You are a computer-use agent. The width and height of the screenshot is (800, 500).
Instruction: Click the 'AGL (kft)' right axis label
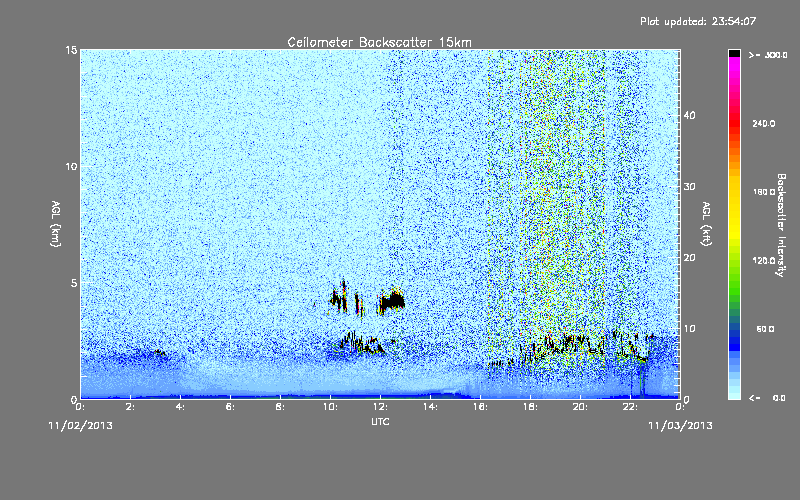pos(707,224)
